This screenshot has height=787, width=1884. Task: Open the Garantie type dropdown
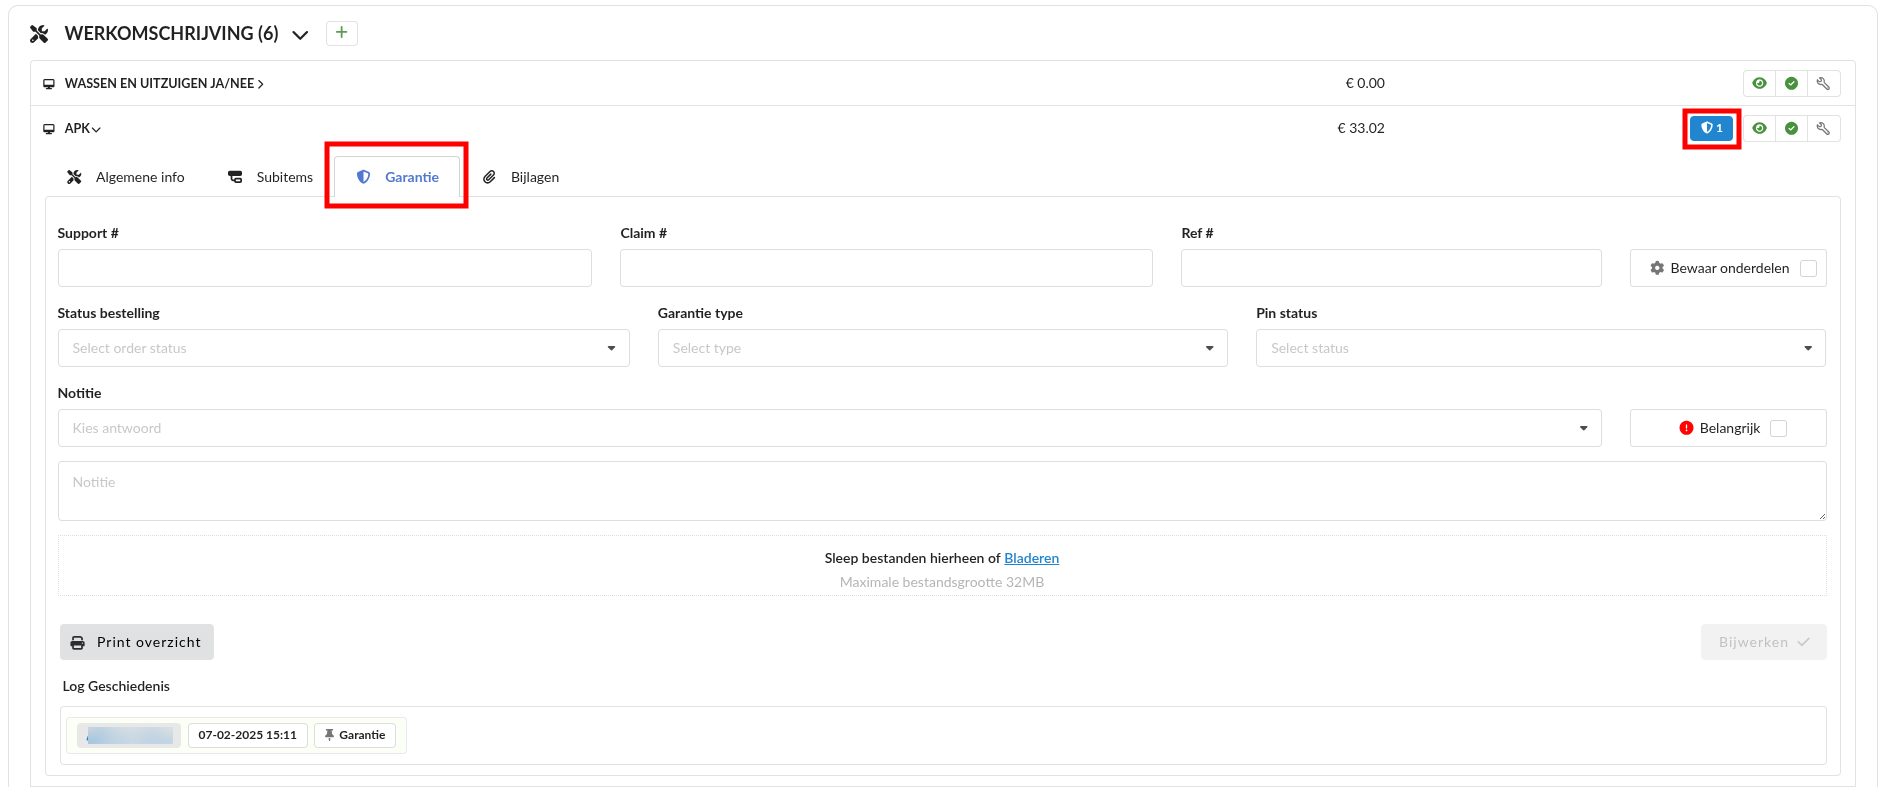942,348
